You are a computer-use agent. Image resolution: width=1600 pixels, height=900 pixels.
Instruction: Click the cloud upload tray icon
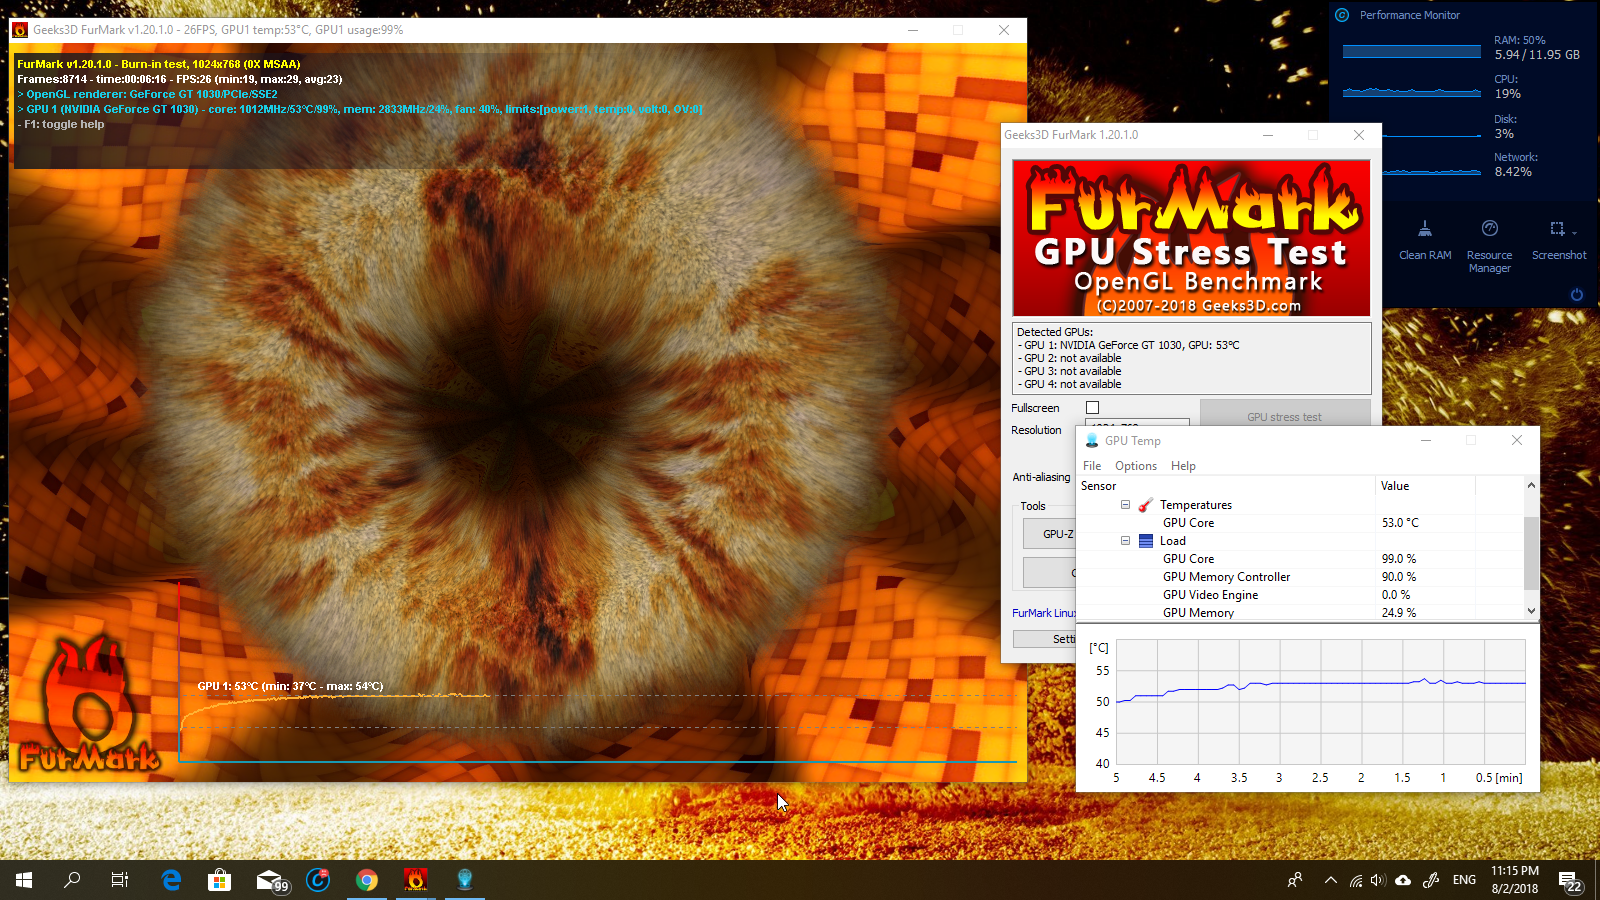click(x=1403, y=880)
